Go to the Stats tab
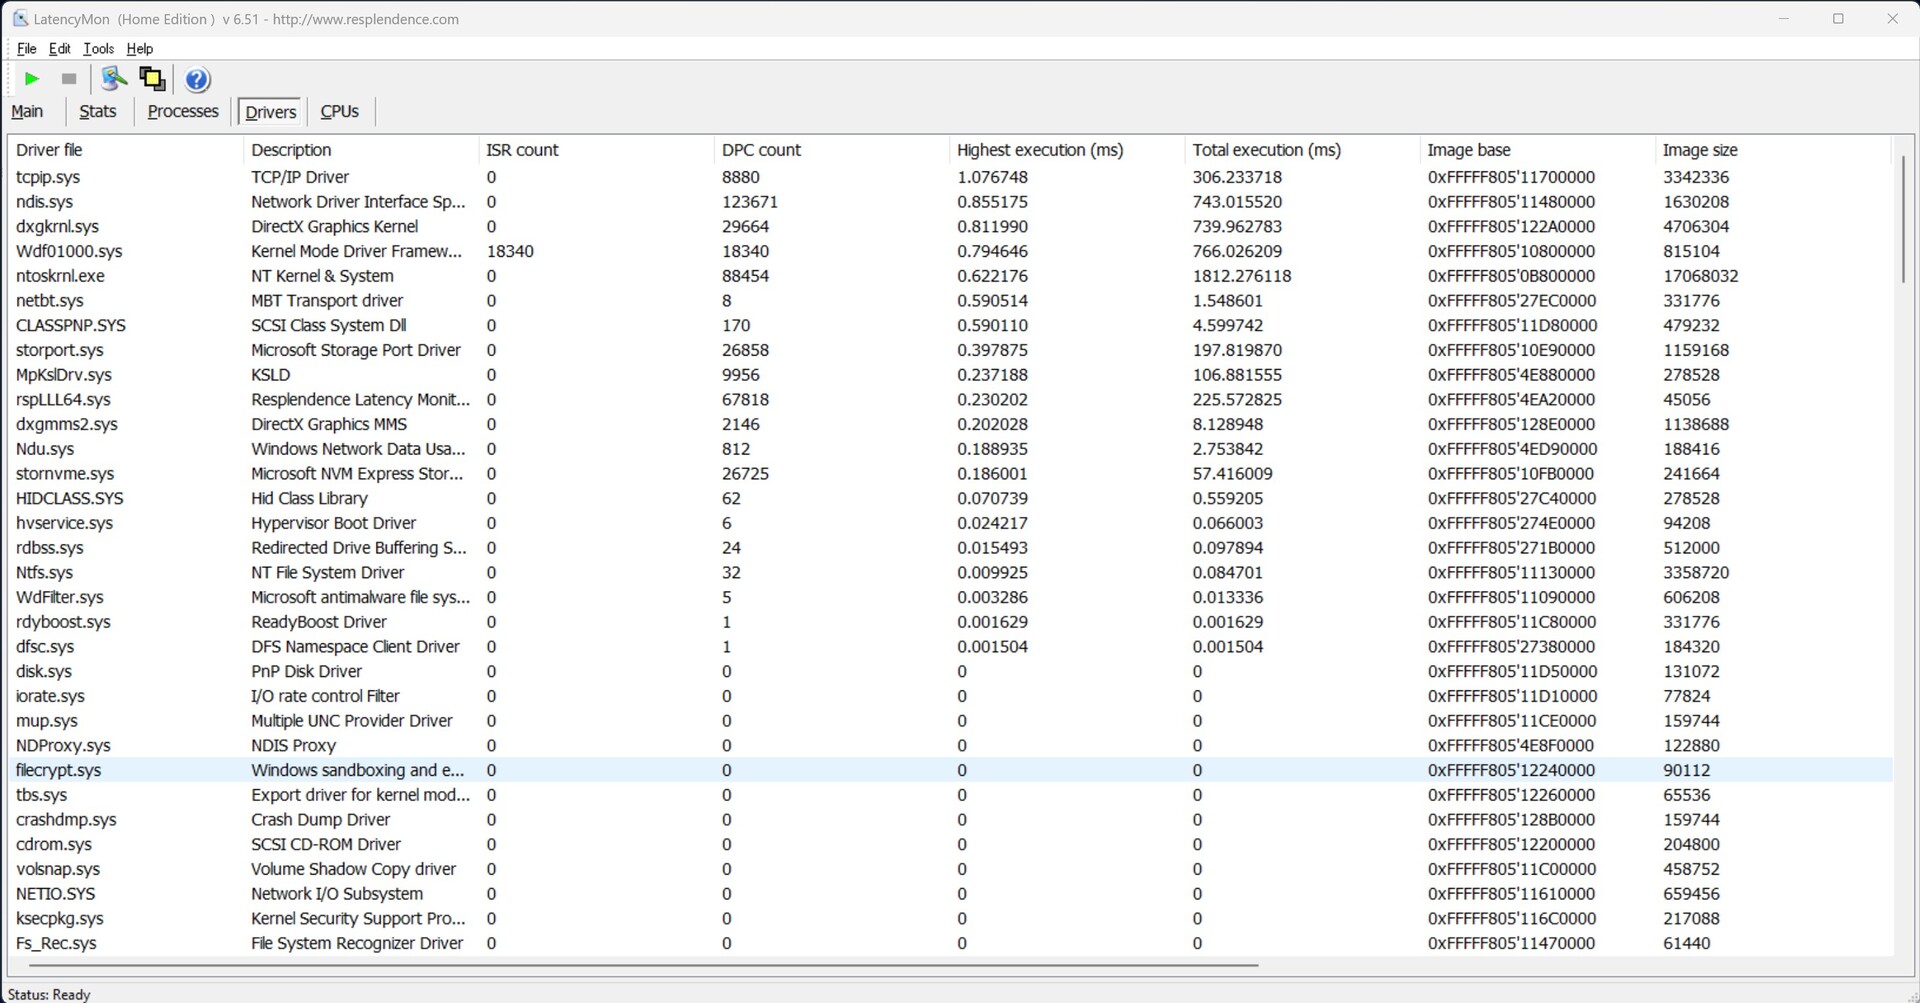The width and height of the screenshot is (1920, 1003). pos(97,111)
